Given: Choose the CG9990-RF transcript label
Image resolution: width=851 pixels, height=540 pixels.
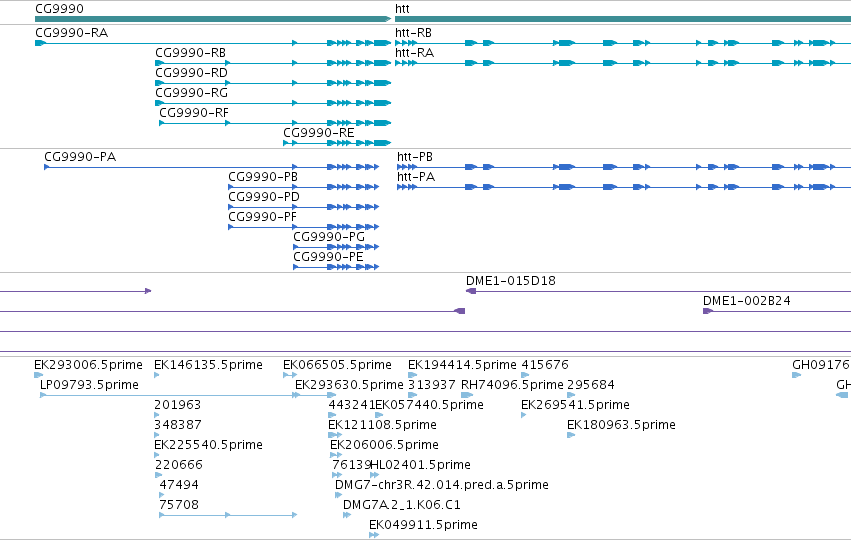Looking at the screenshot, I should 194,113.
